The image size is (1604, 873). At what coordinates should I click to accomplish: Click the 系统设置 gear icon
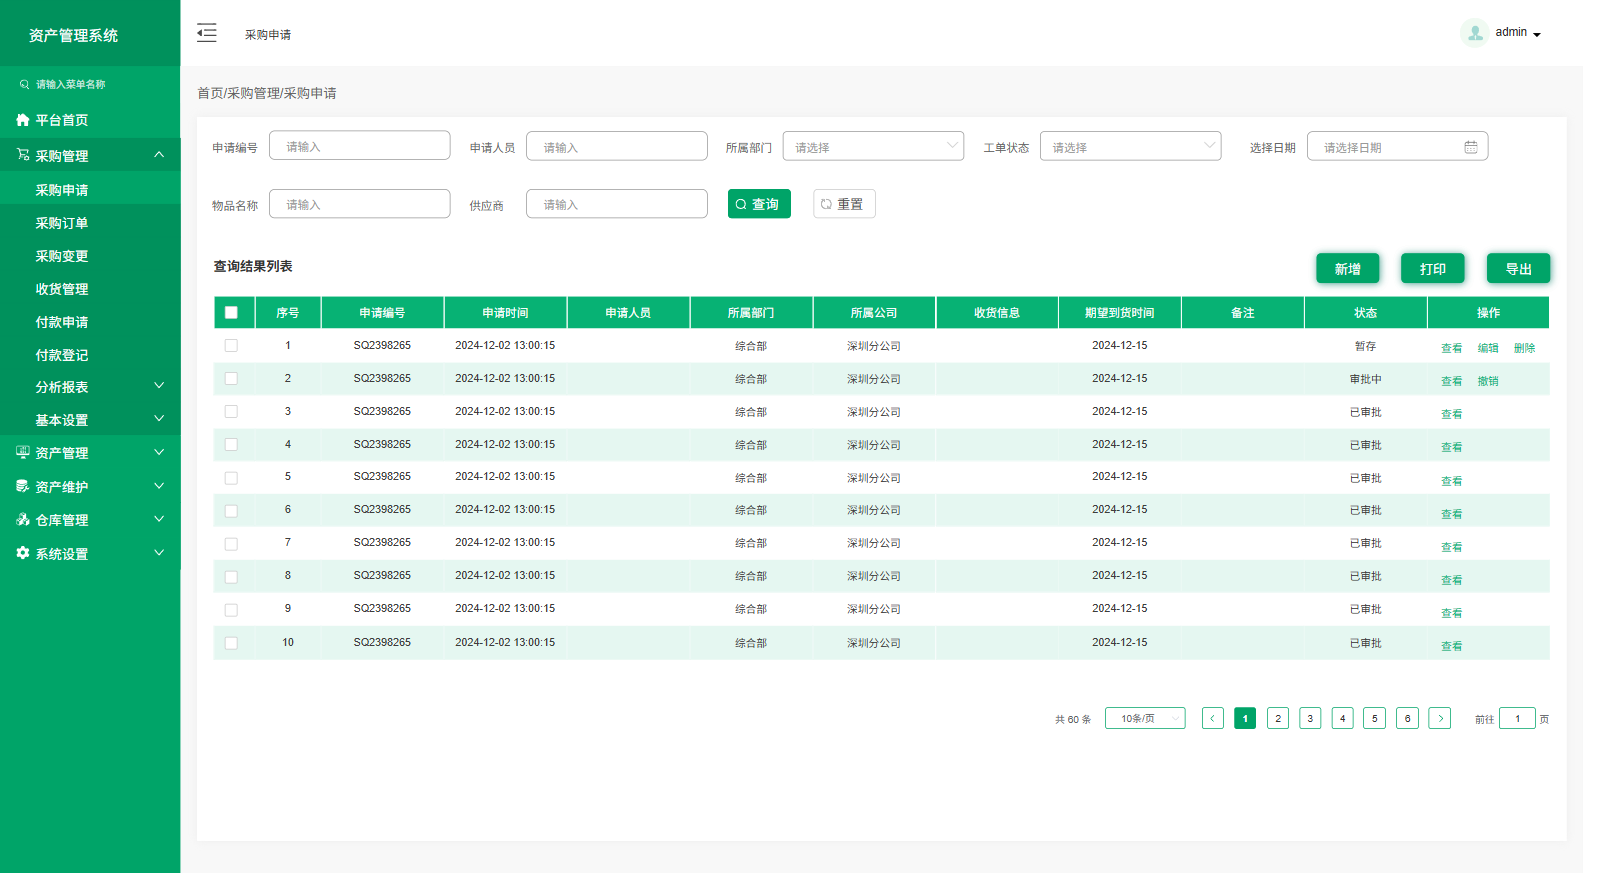tap(23, 553)
